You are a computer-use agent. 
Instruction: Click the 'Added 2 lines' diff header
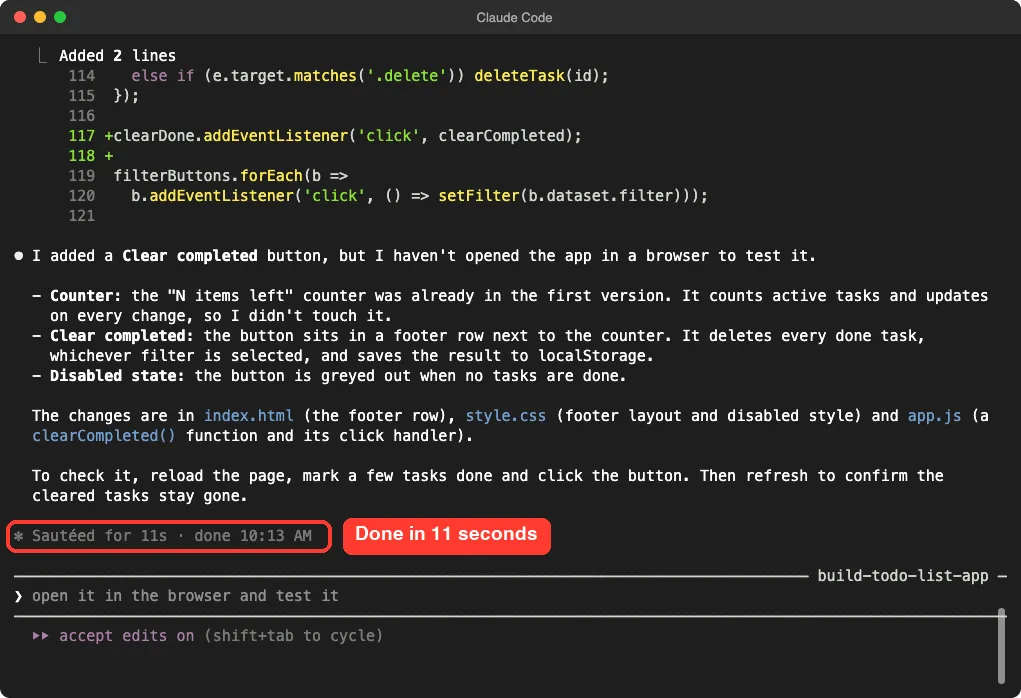click(x=117, y=55)
